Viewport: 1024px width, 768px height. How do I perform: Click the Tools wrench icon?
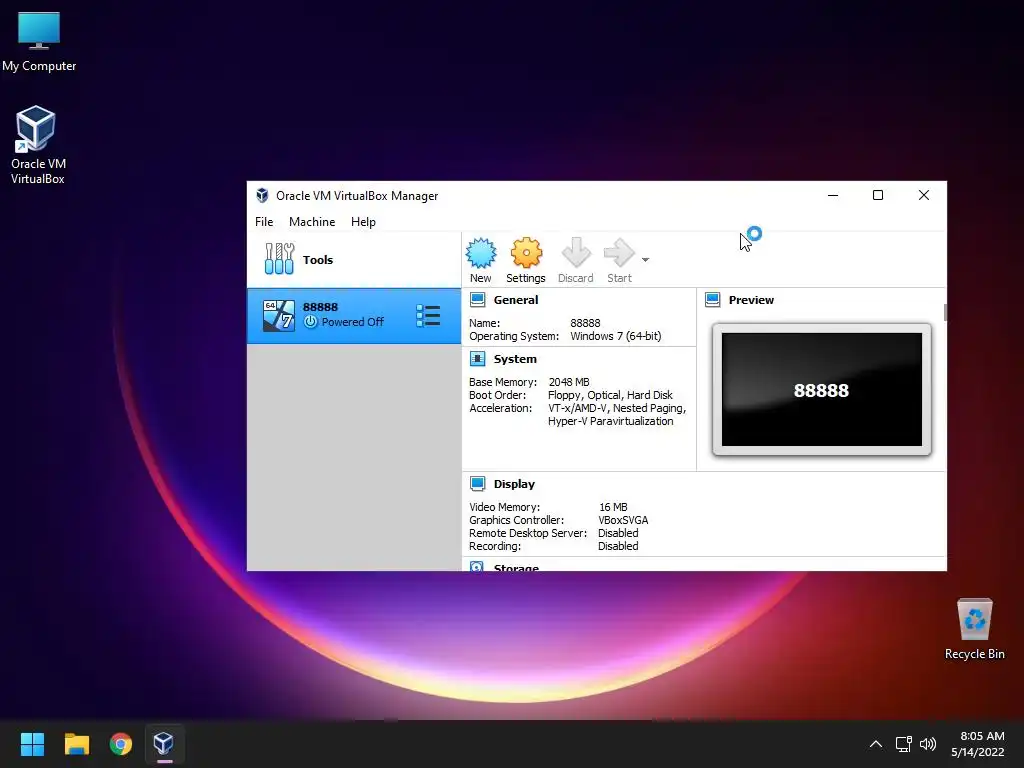point(280,259)
